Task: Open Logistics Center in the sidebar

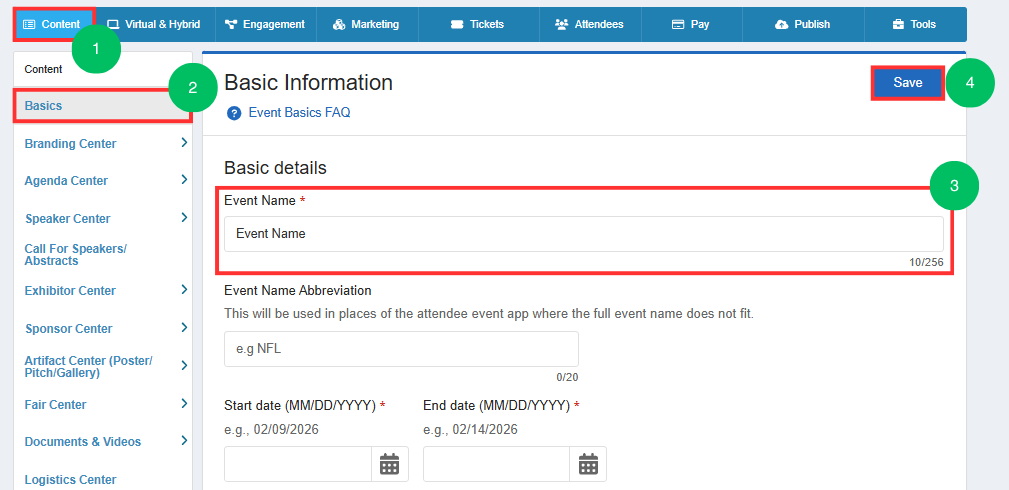Action: (70, 480)
